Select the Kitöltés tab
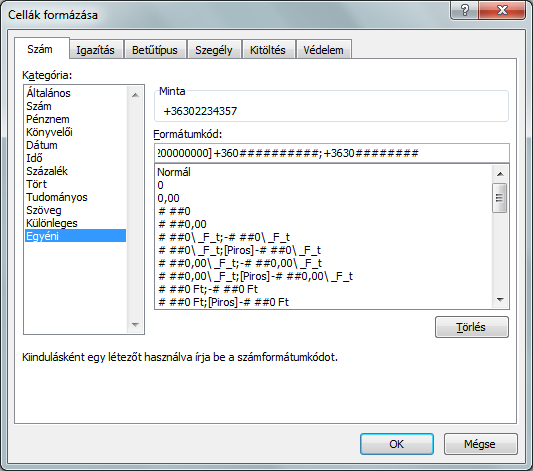Image resolution: width=533 pixels, height=471 pixels. (268, 50)
